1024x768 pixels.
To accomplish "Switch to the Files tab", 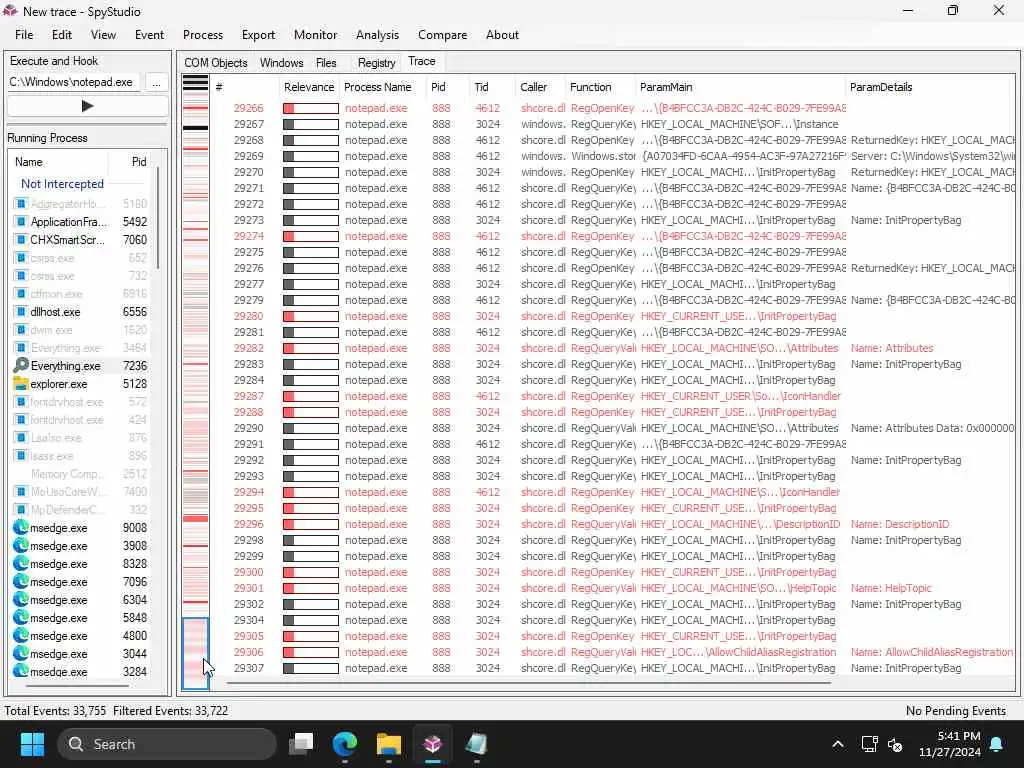I will click(x=326, y=63).
